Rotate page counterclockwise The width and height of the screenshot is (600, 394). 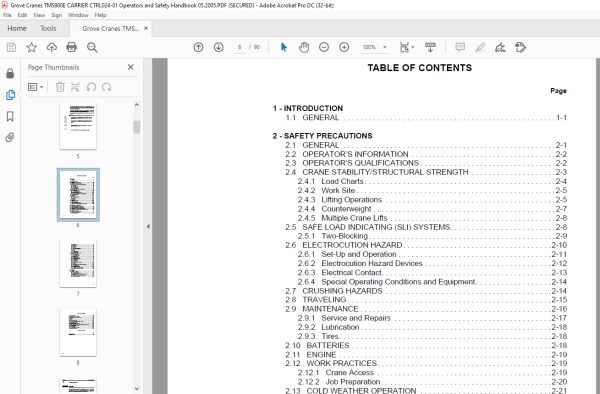91,87
